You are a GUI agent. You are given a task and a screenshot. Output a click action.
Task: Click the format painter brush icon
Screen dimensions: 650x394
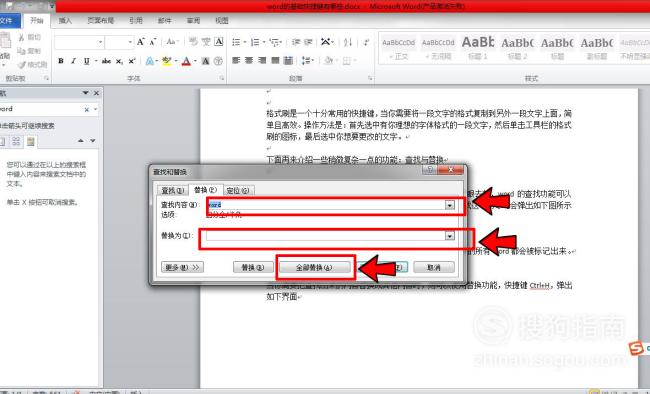pos(22,65)
